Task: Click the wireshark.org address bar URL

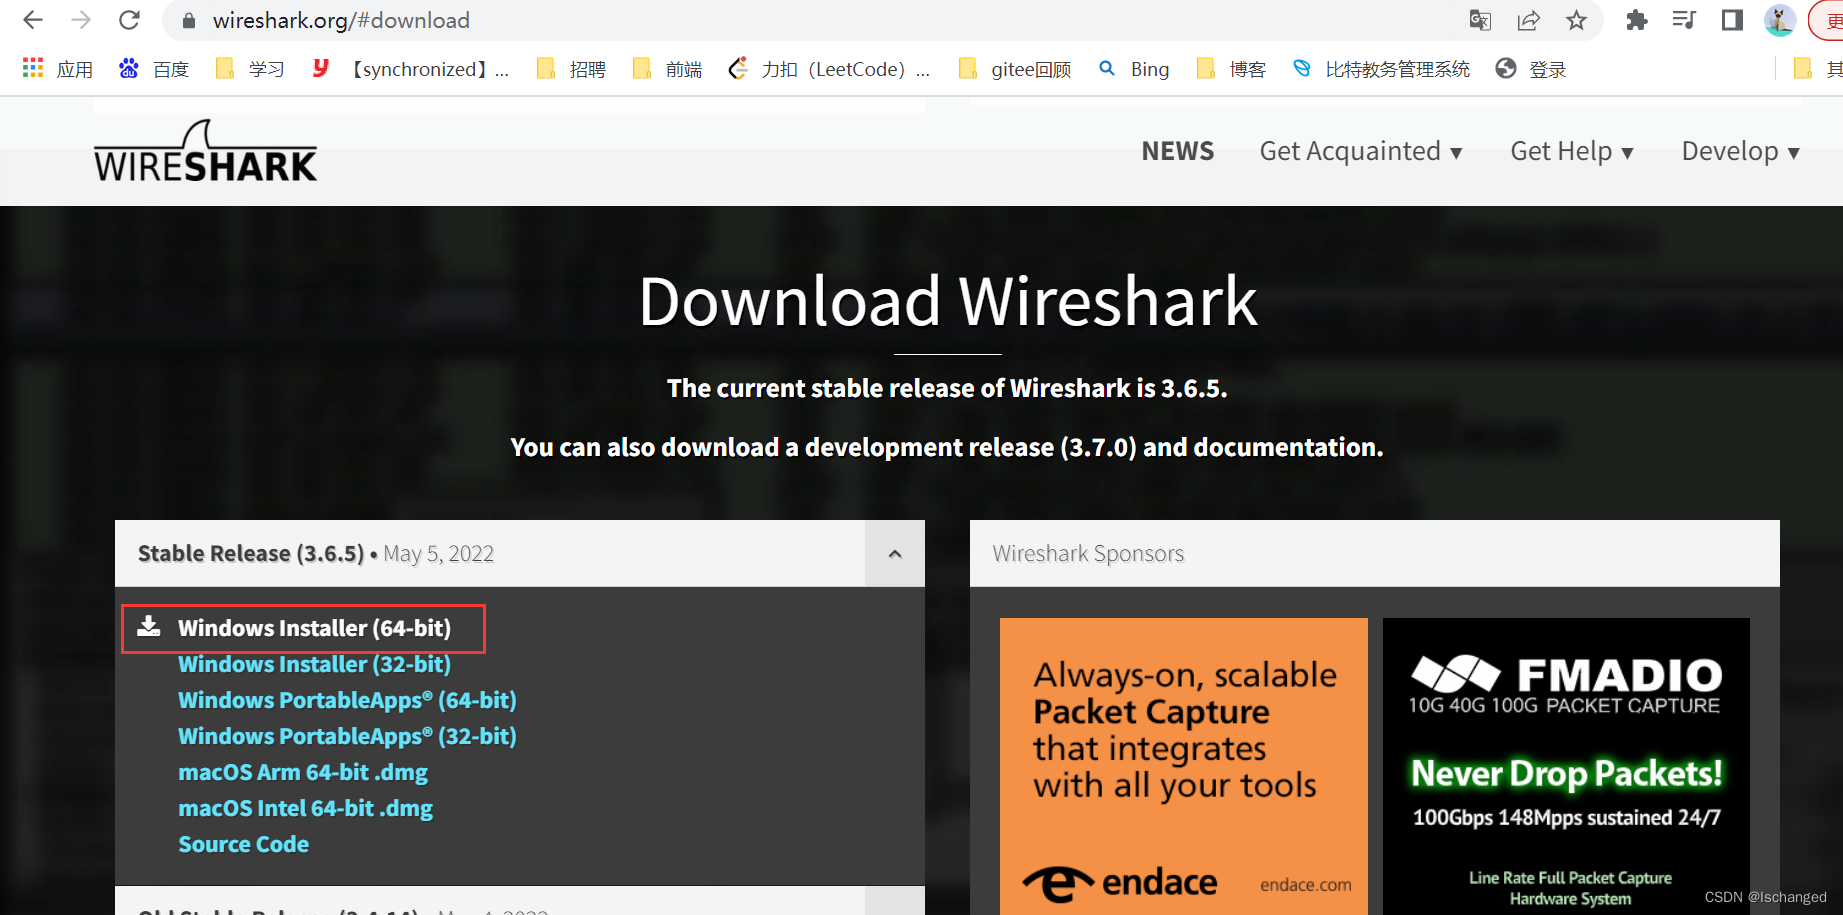Action: click(x=341, y=20)
